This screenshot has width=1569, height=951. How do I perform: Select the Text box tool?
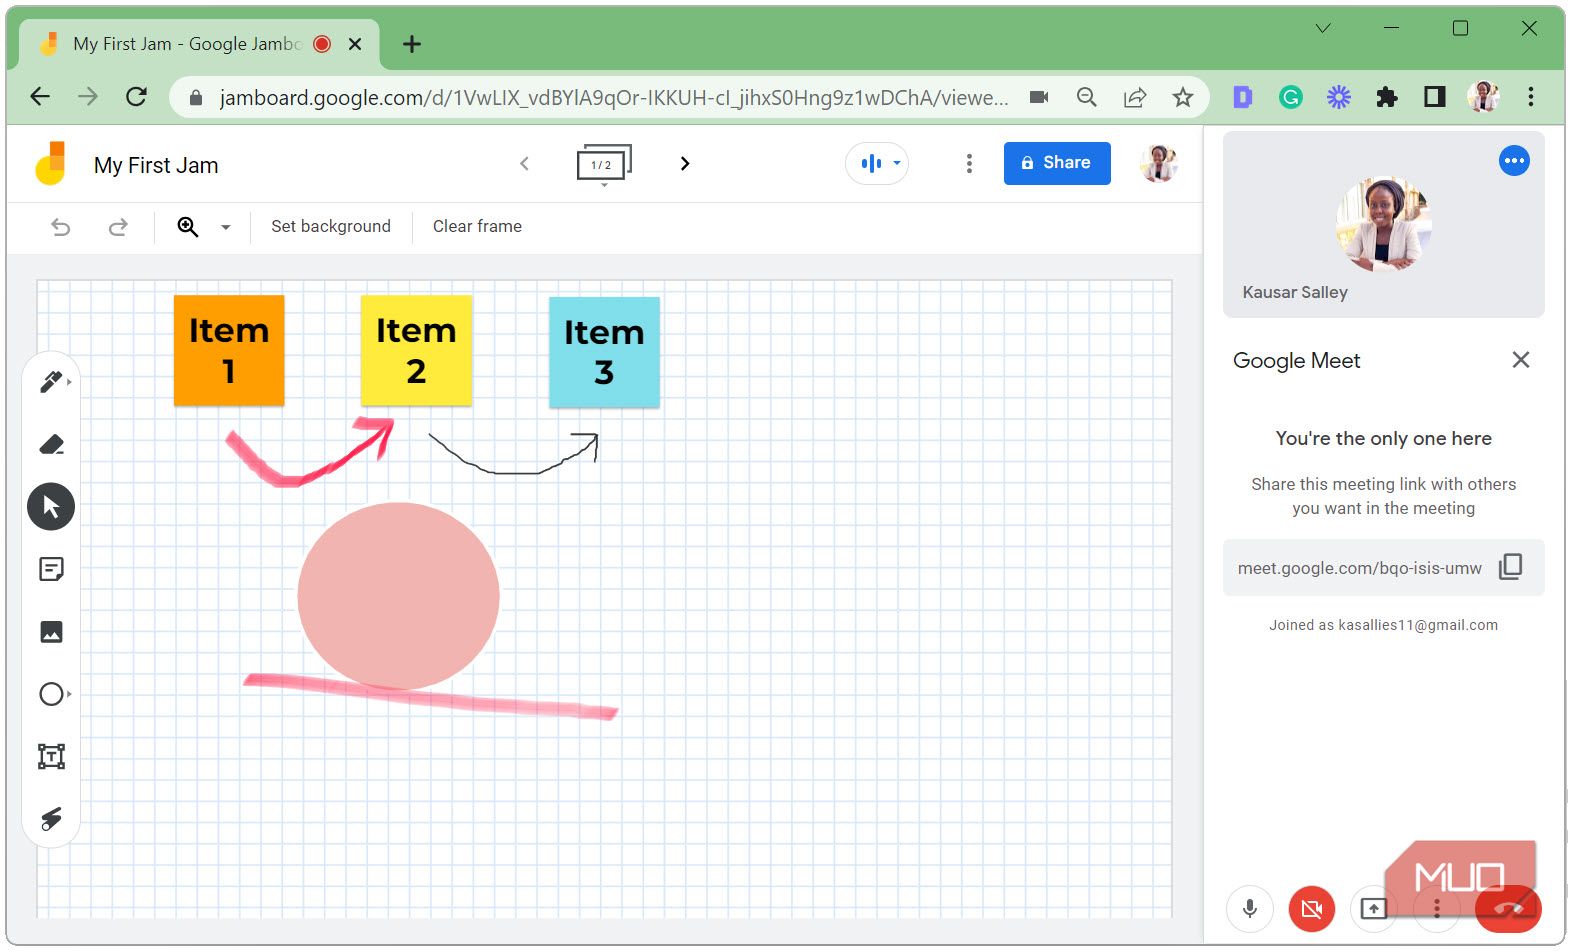click(51, 757)
